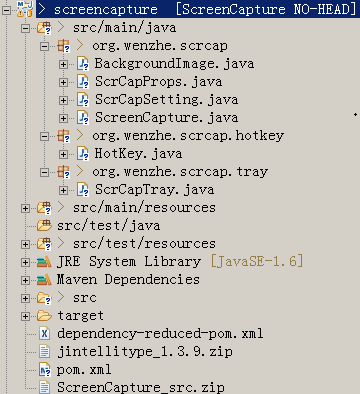This screenshot has height=394, width=360.
Task: Expand the plain src folder
Action: (x=25, y=298)
